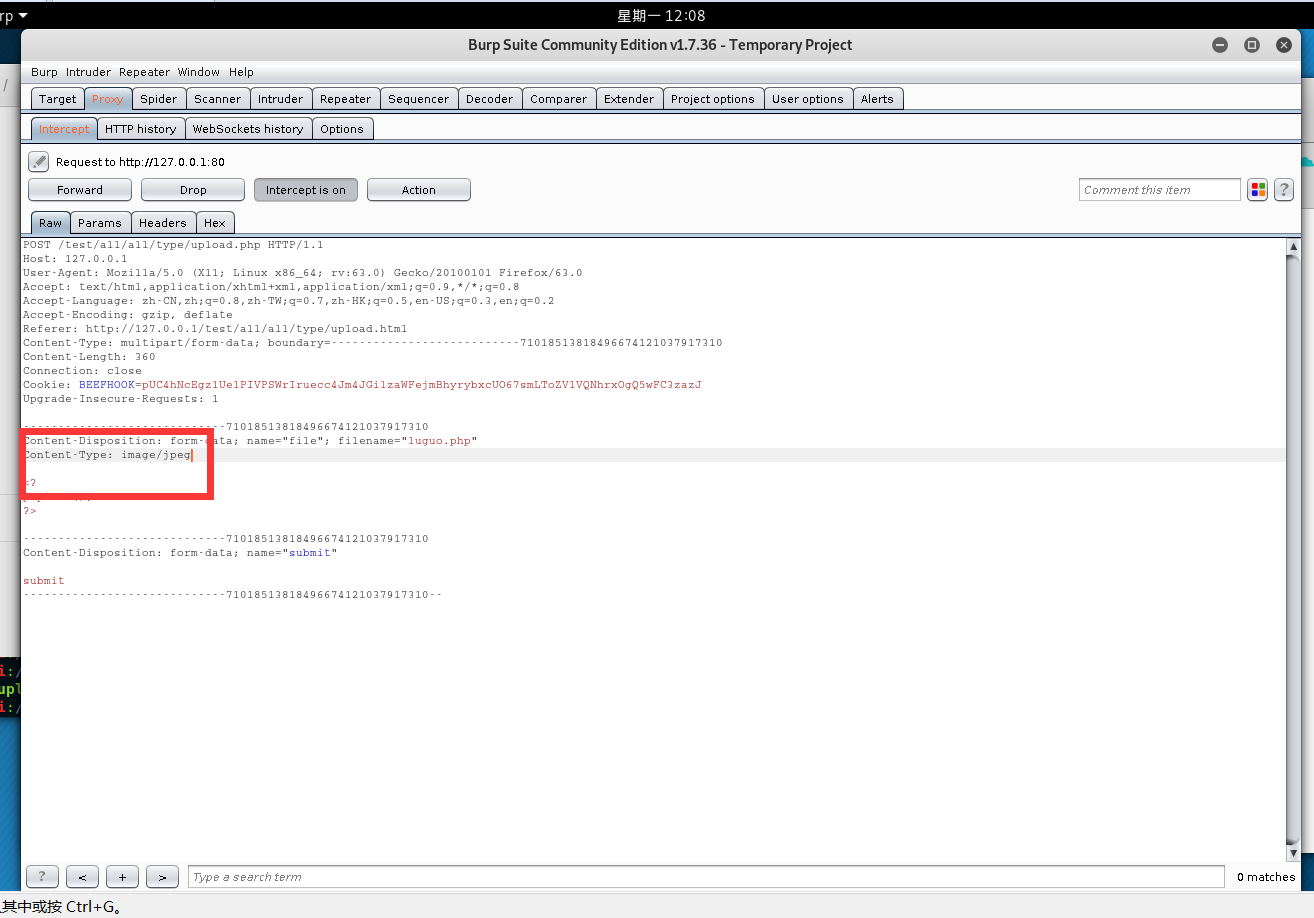
Task: Click the Referer header line
Action: 215,329
